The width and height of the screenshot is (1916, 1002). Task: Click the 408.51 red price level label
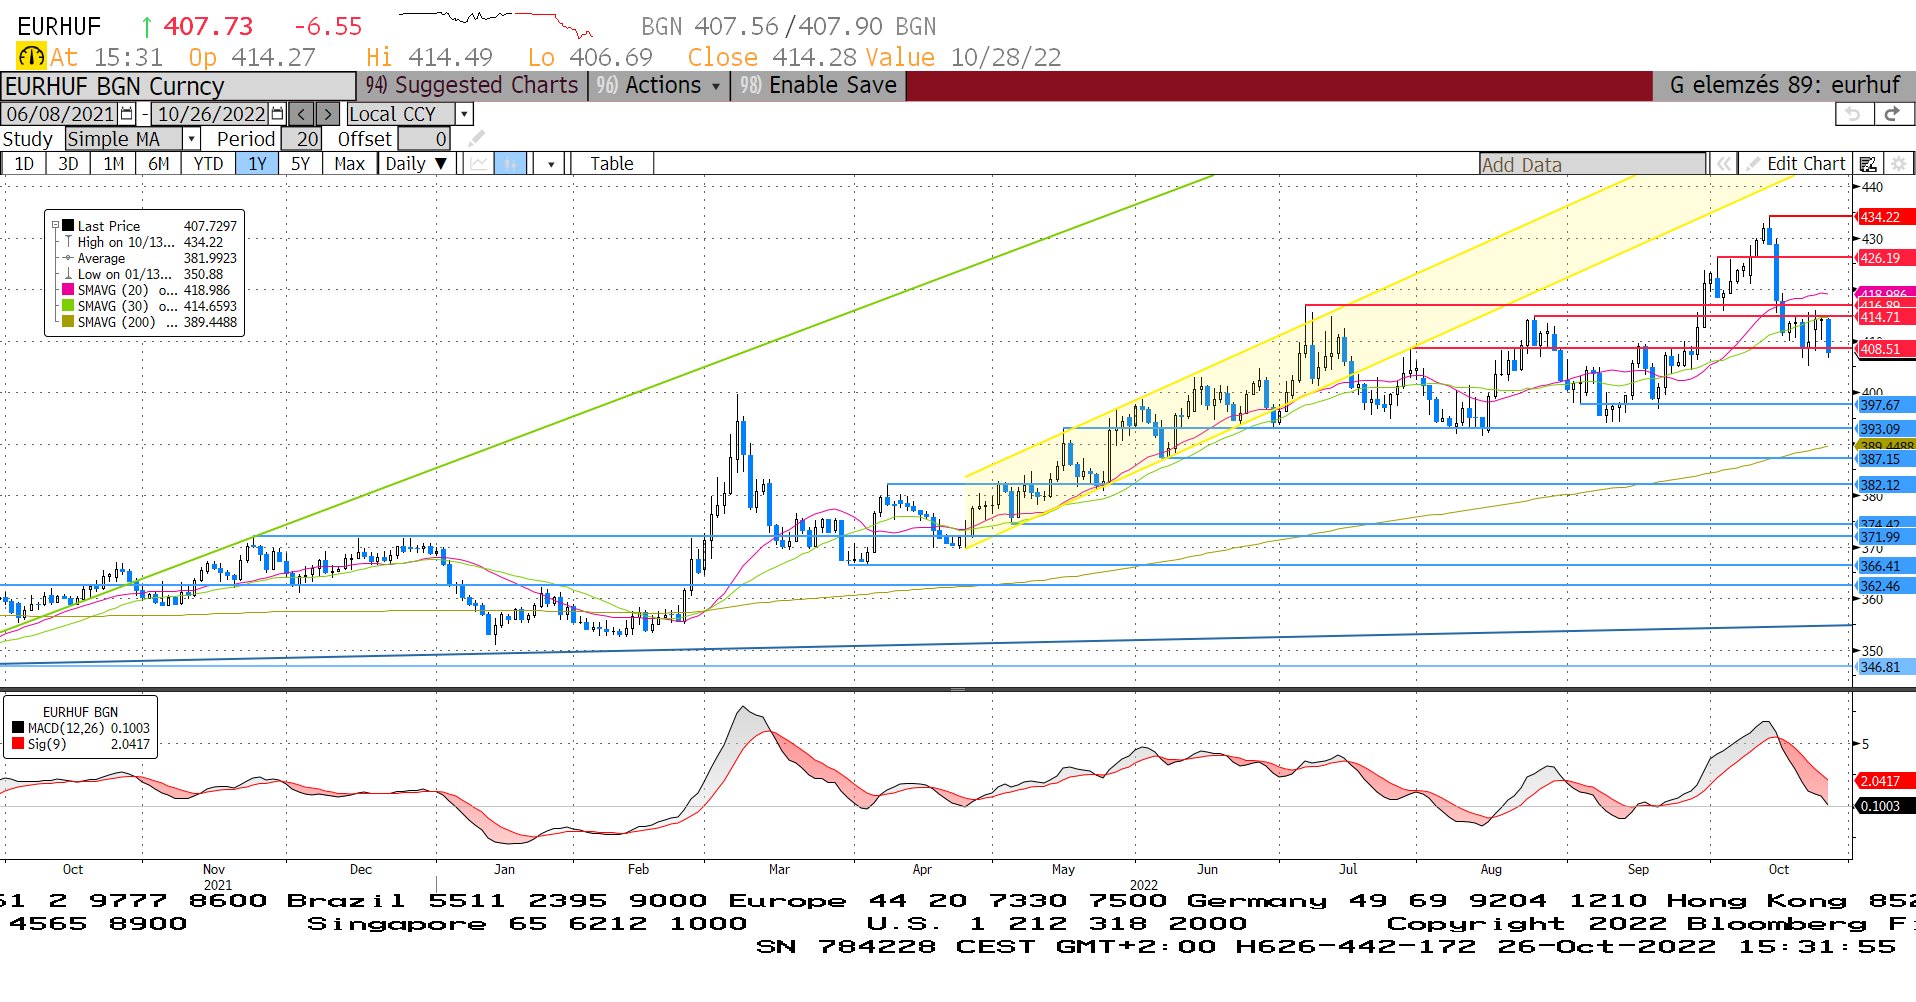tap(1885, 349)
